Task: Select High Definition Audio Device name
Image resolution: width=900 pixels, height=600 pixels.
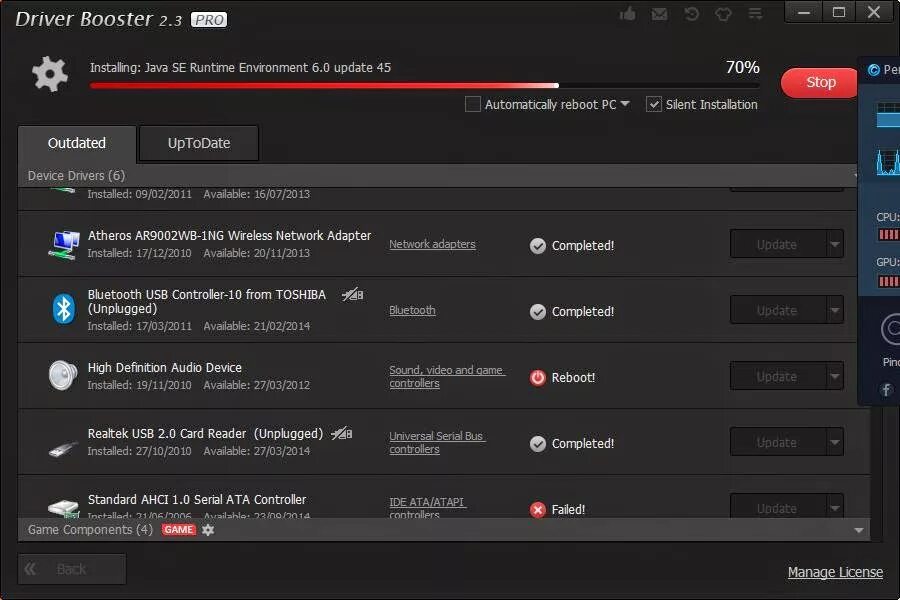Action: (x=165, y=368)
